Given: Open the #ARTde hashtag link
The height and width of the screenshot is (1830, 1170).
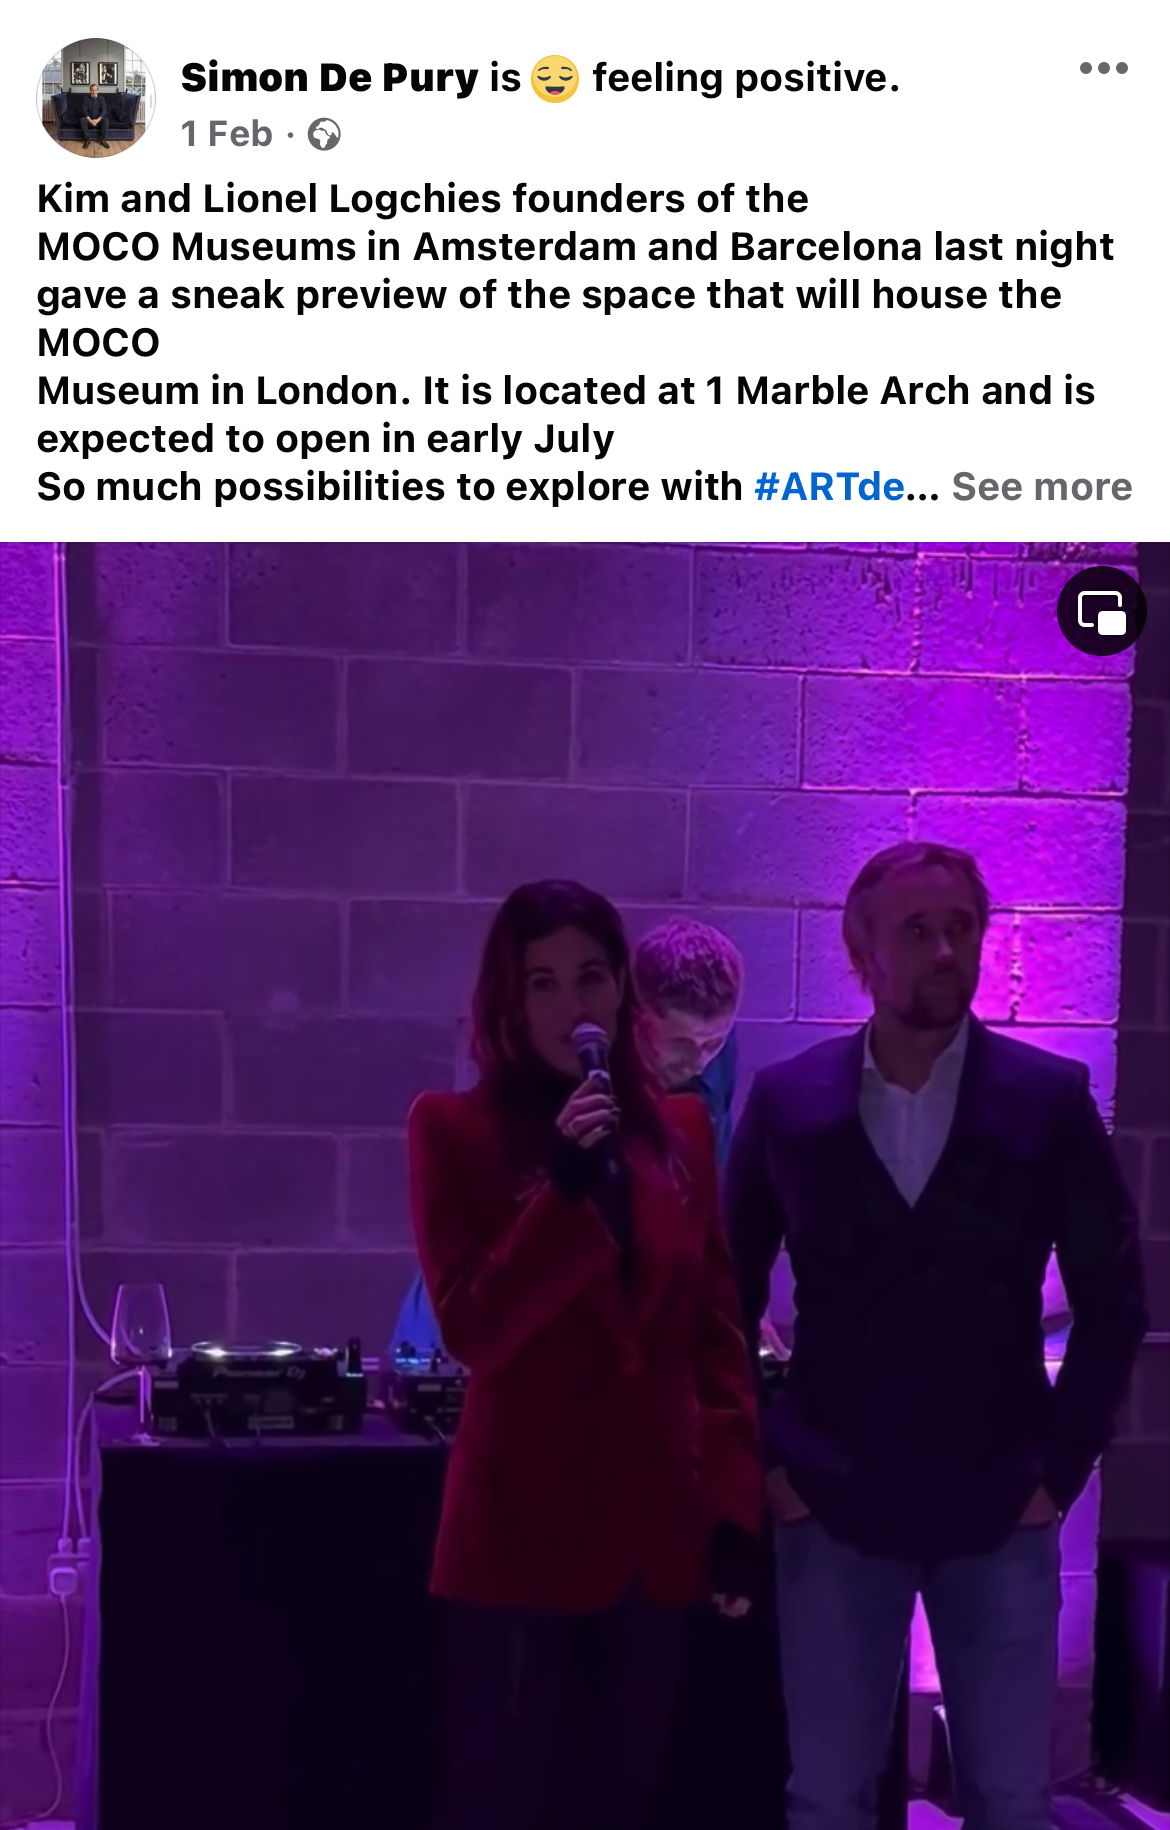Looking at the screenshot, I should click(x=829, y=487).
